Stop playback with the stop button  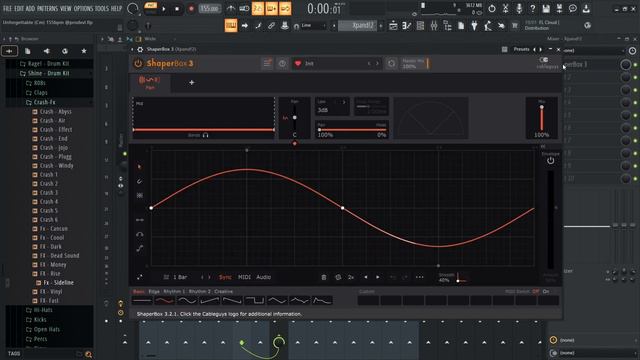[177, 9]
